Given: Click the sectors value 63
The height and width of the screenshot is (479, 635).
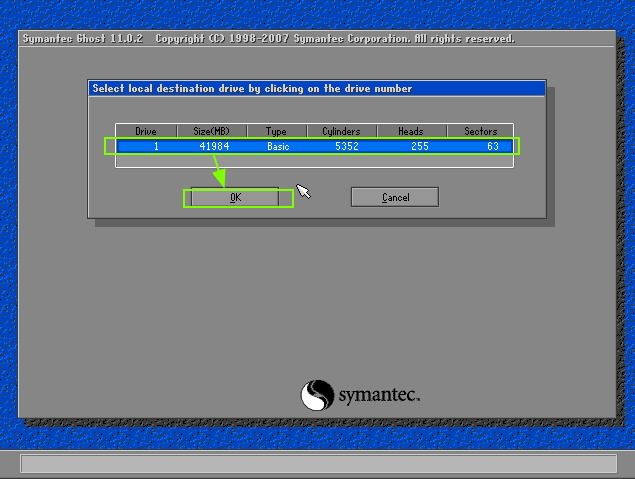Looking at the screenshot, I should [493, 146].
